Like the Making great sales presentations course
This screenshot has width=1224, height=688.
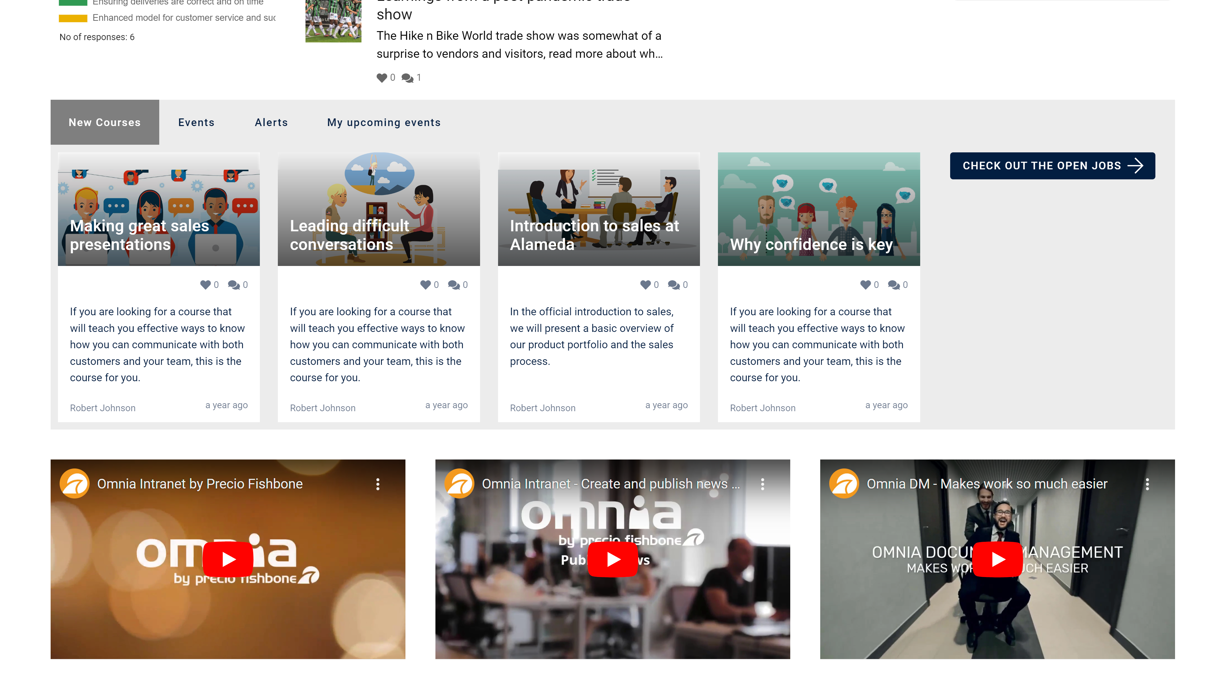[205, 285]
